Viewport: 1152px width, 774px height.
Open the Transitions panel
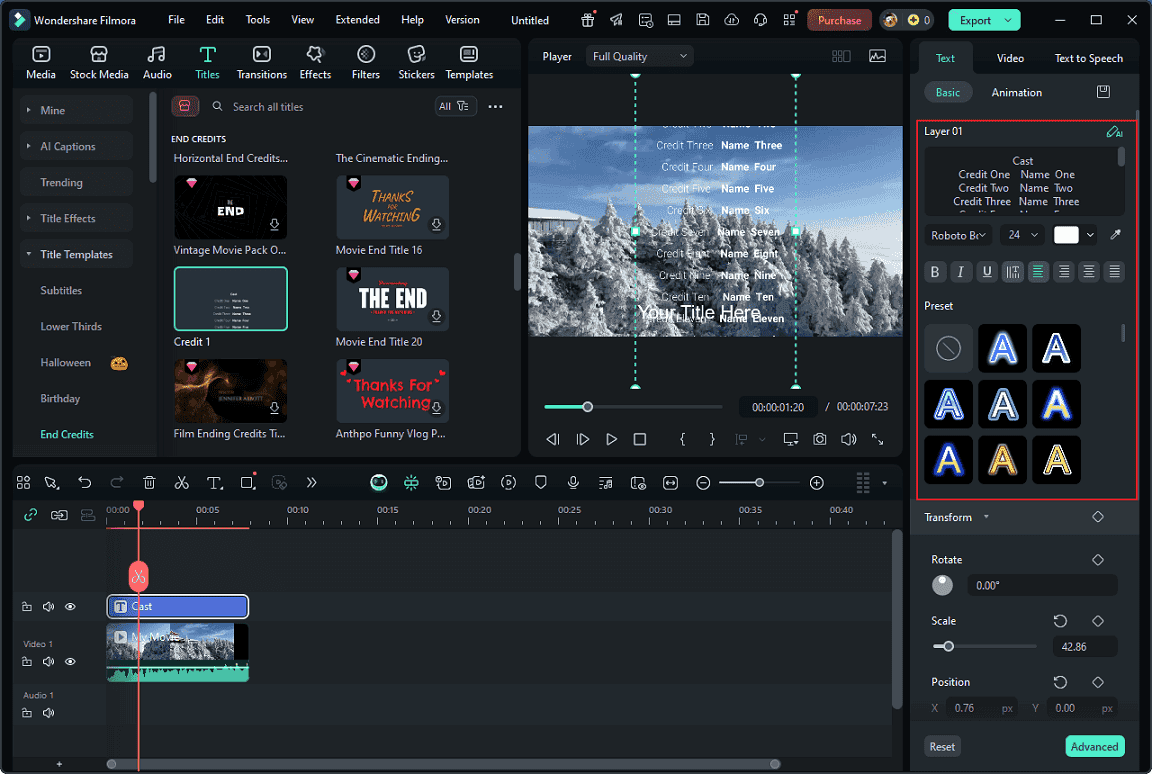pos(261,60)
